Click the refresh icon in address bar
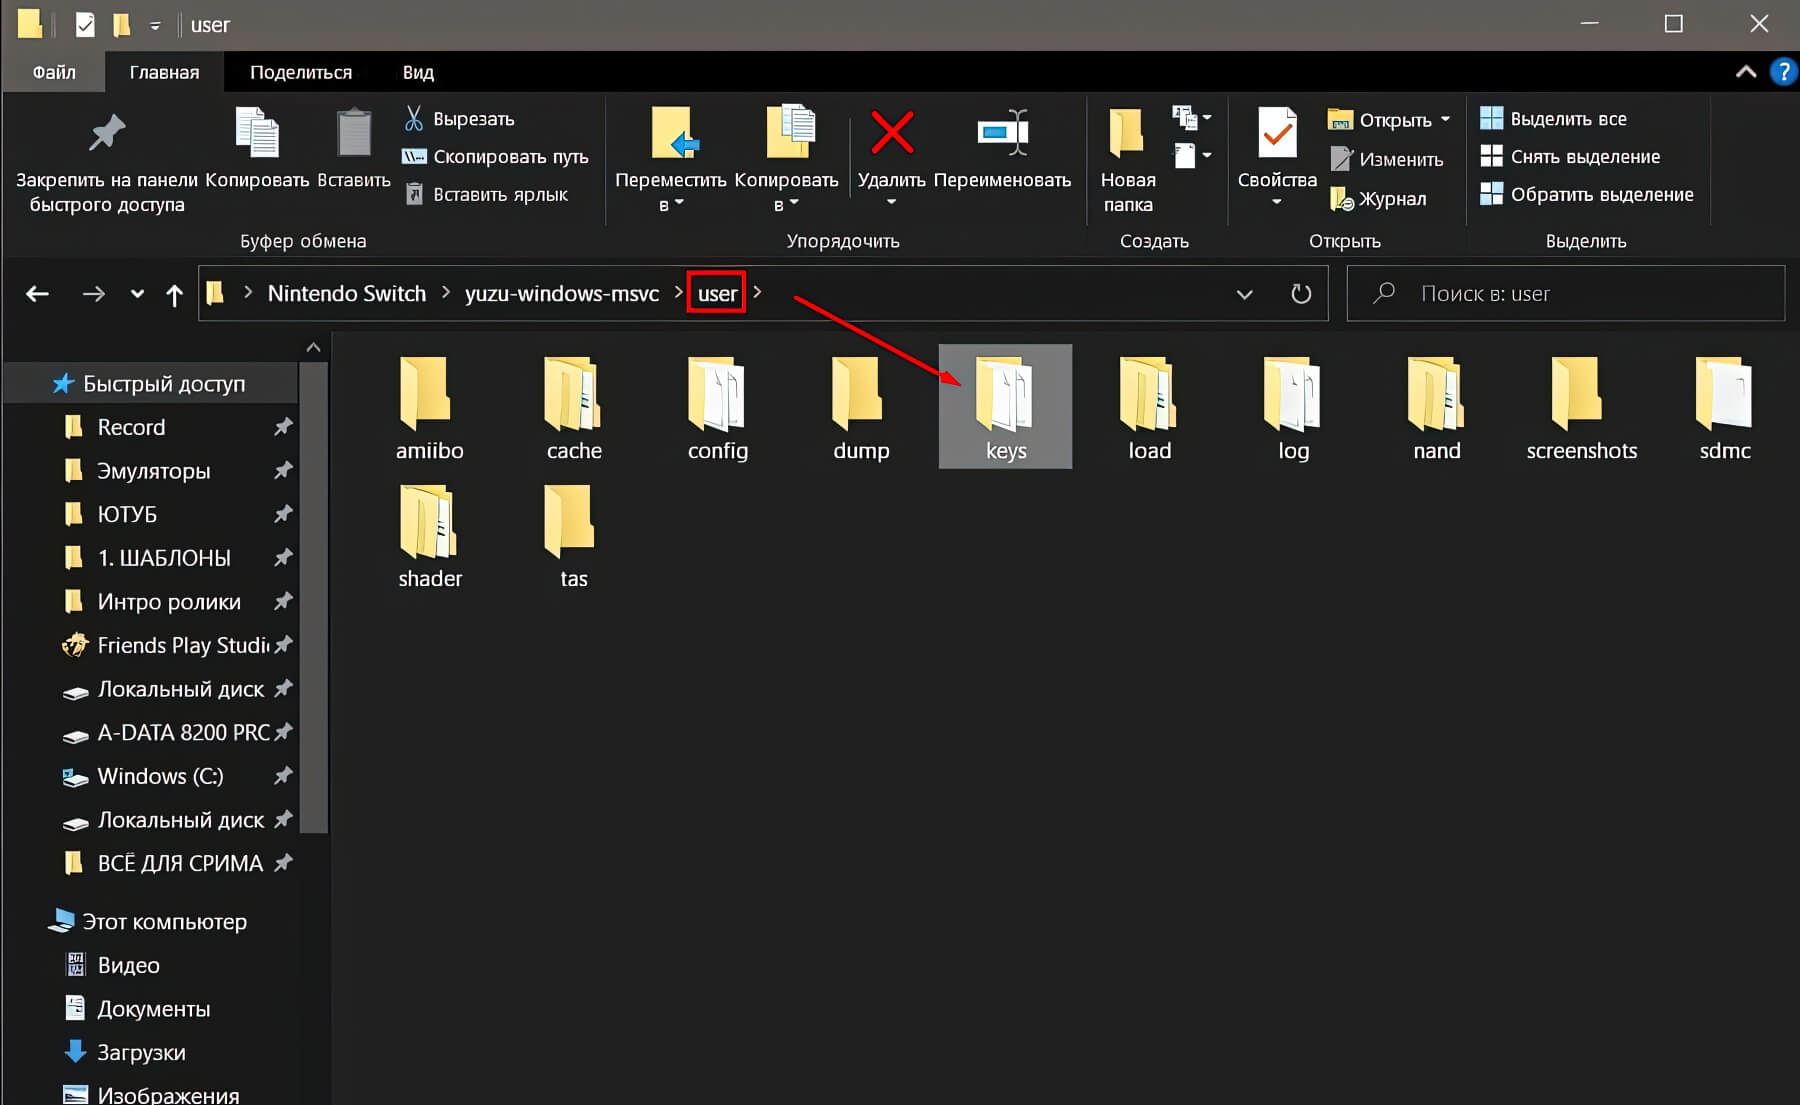The width and height of the screenshot is (1800, 1105). click(1300, 294)
